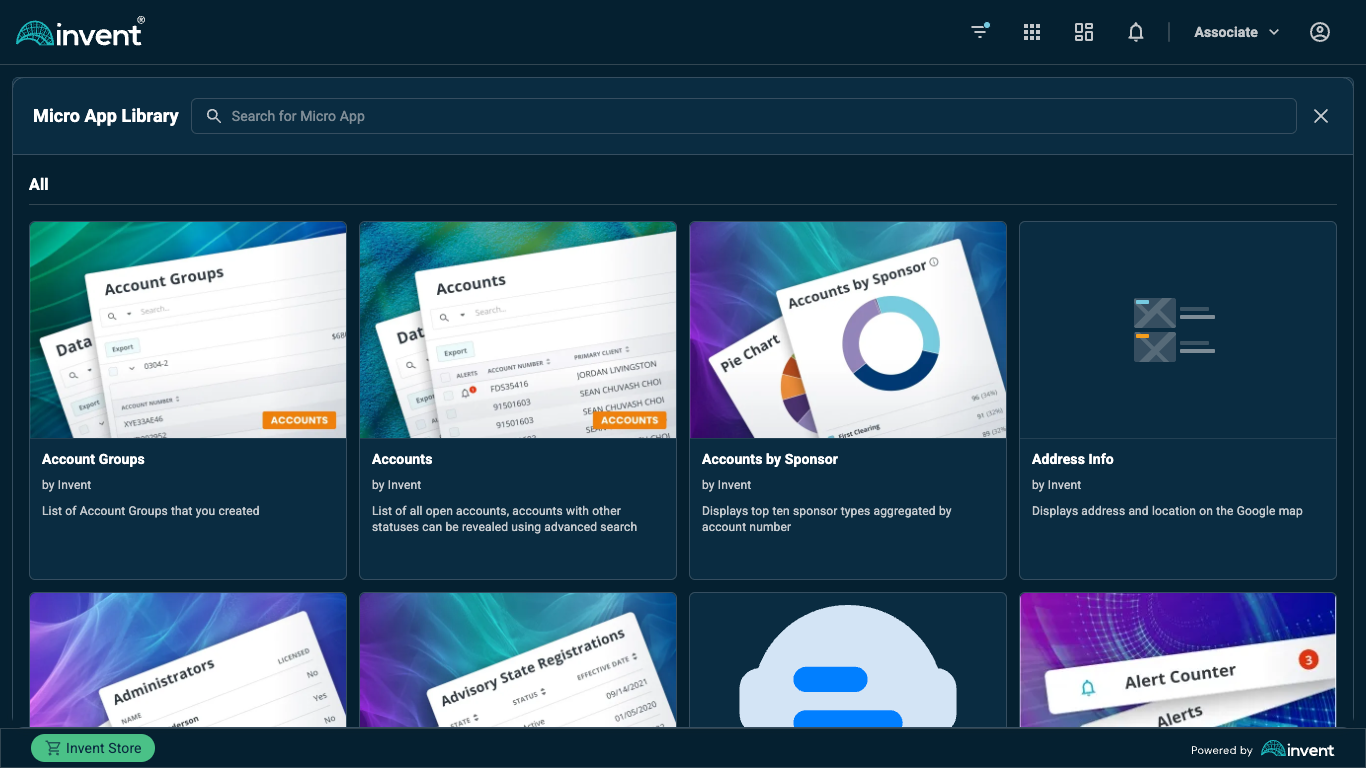Viewport: 1366px width, 768px height.
Task: Select the Accounts micro app
Action: tap(517, 399)
